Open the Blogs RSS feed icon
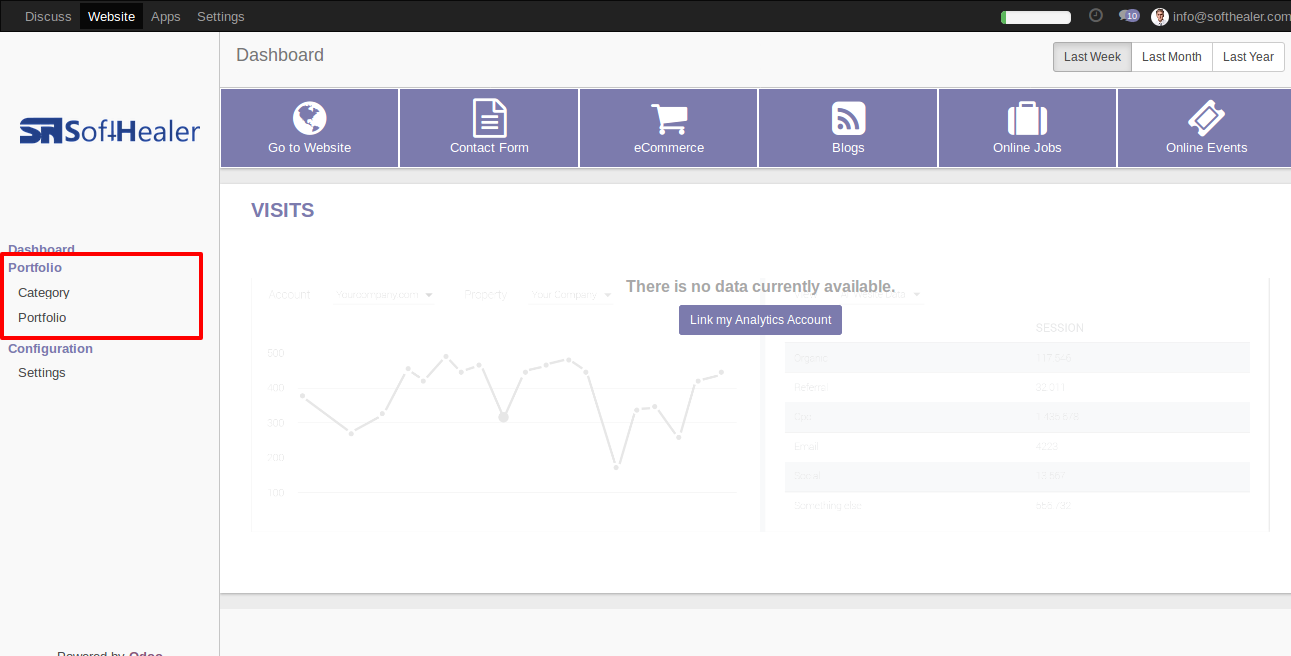The image size is (1291, 656). (848, 118)
